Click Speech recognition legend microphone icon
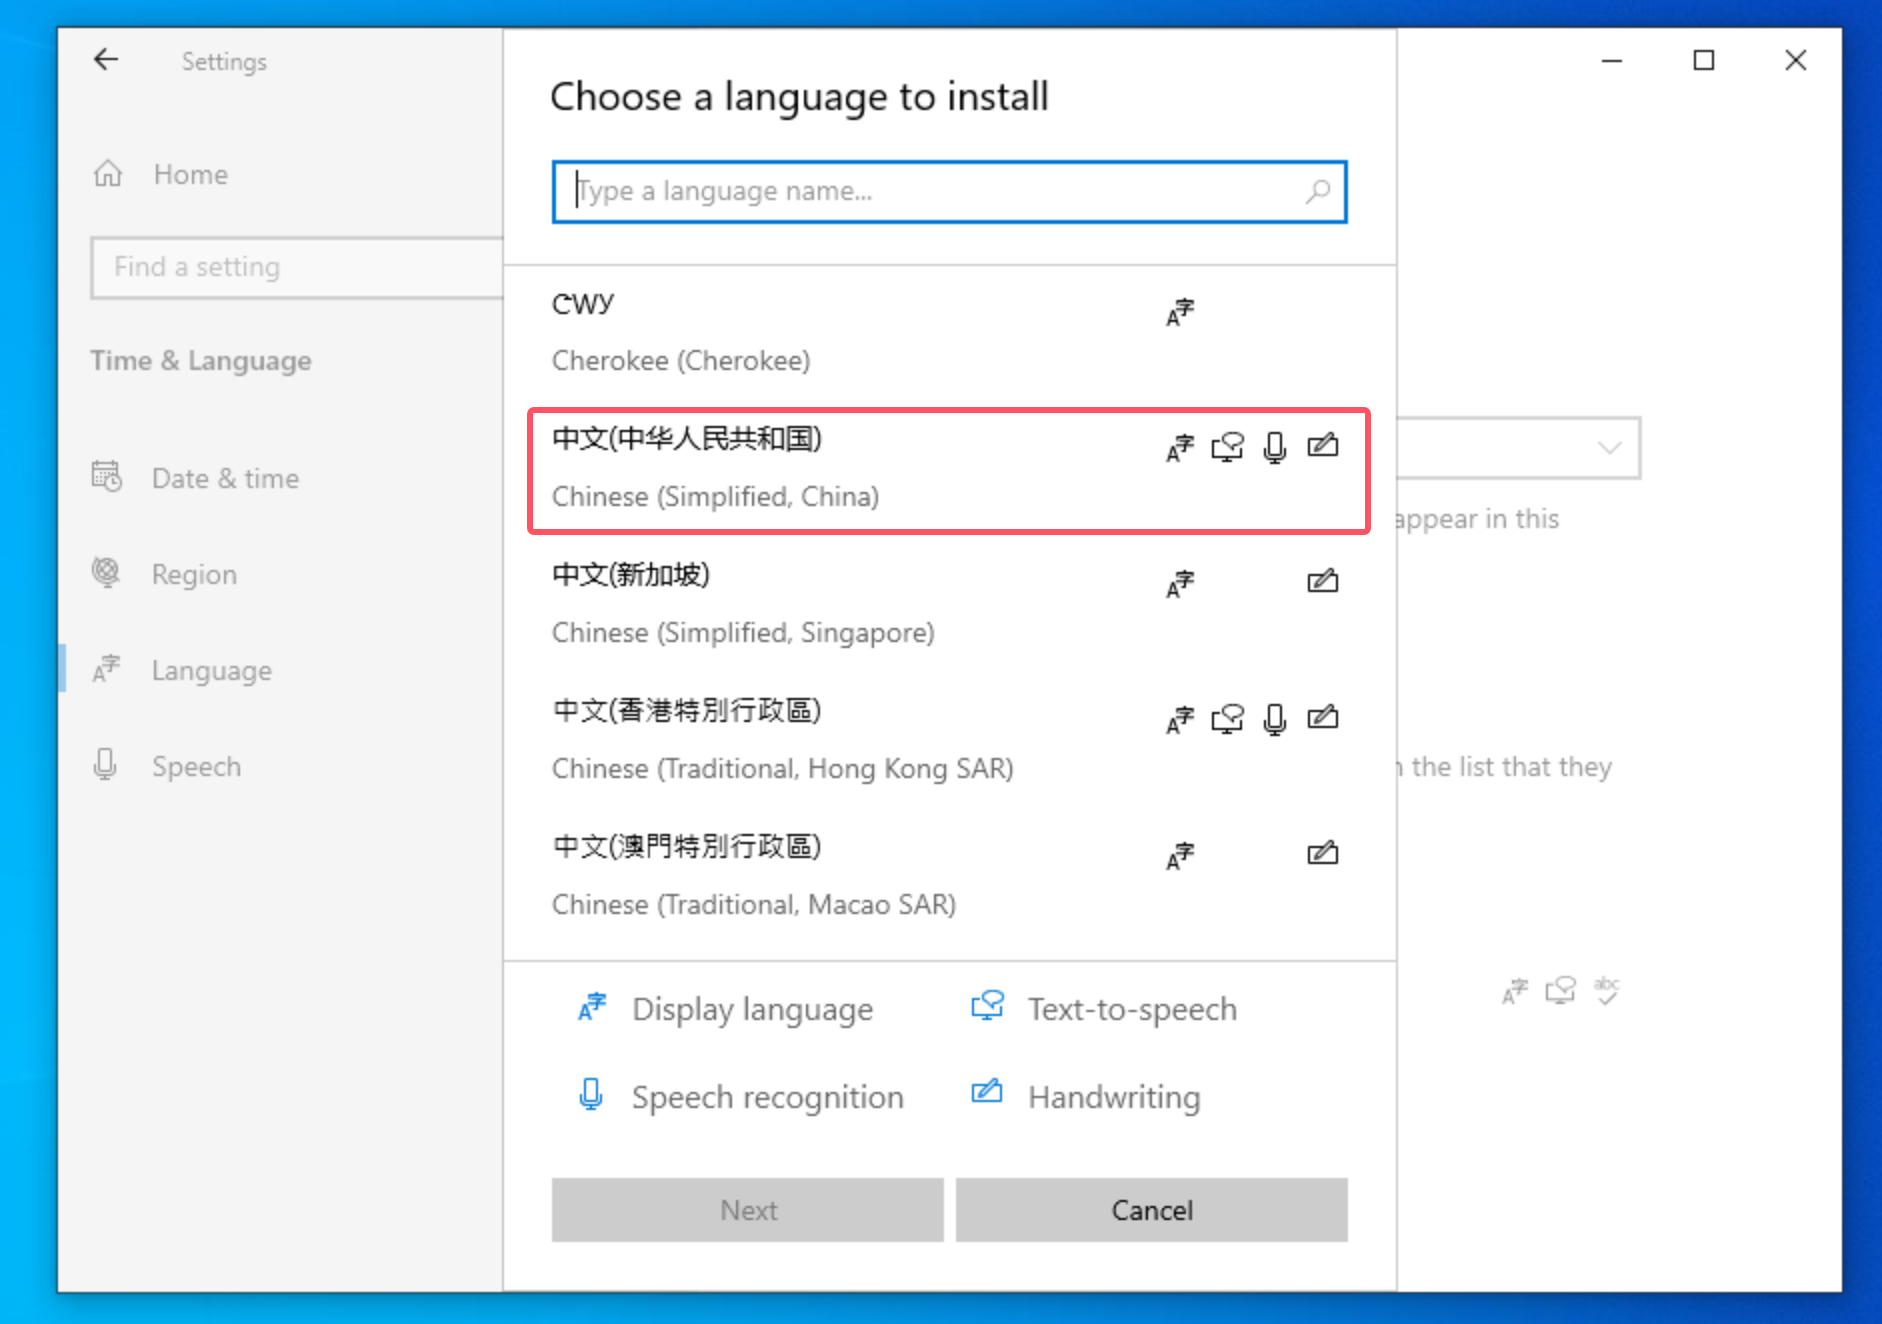Image resolution: width=1882 pixels, height=1324 pixels. (x=591, y=1095)
